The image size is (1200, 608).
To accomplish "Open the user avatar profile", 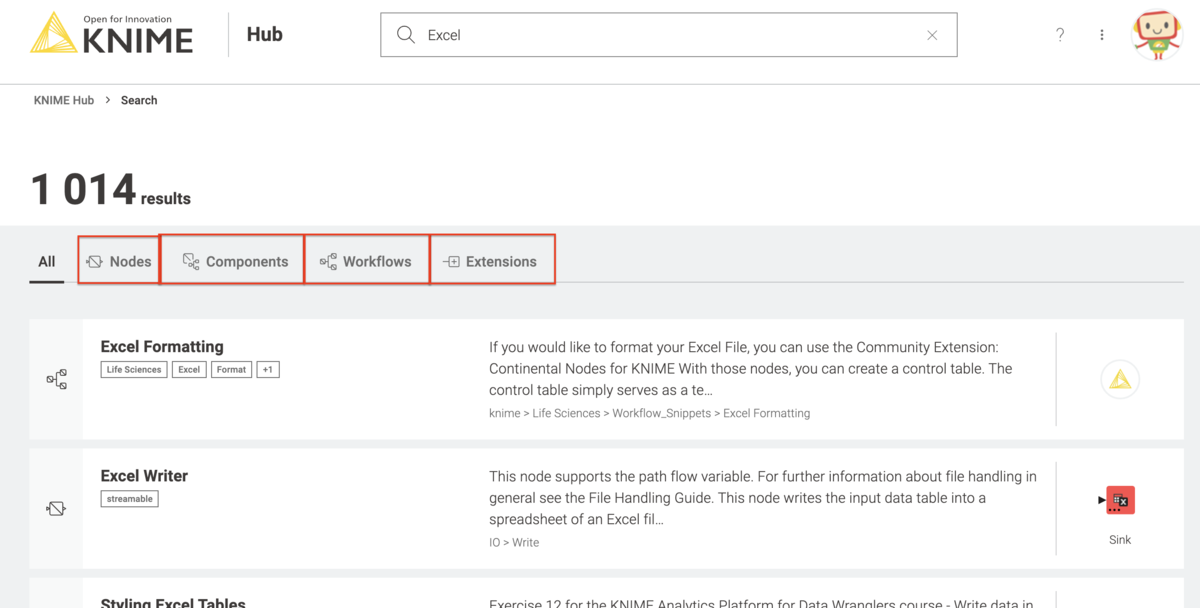I will (x=1157, y=35).
